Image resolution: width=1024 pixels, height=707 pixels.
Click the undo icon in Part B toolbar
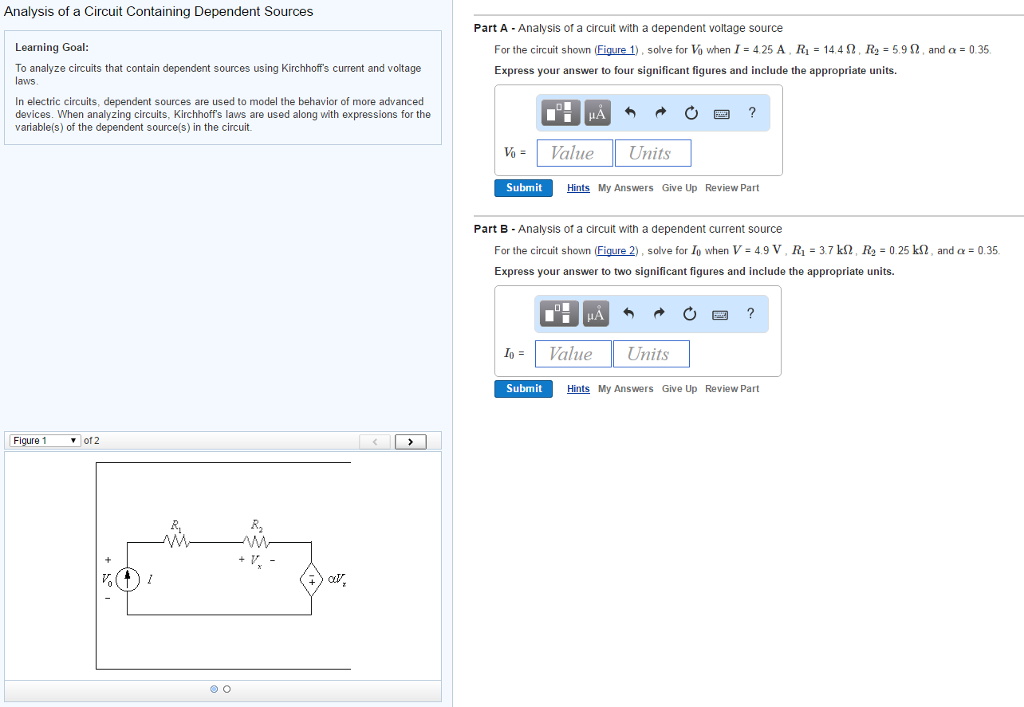point(630,313)
